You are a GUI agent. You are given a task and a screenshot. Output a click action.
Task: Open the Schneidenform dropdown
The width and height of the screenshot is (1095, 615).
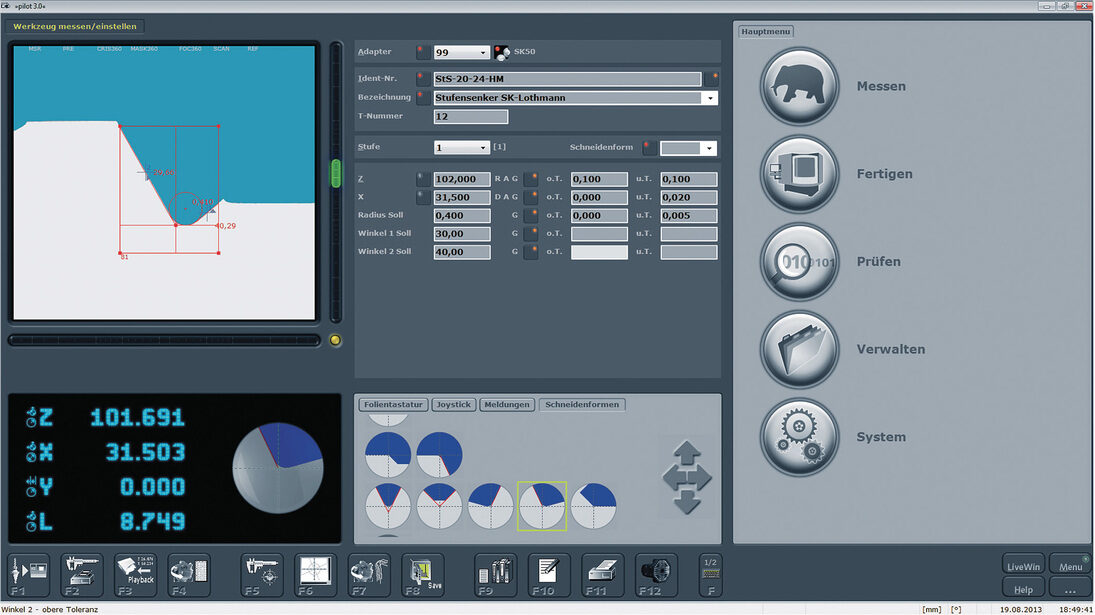tap(709, 148)
